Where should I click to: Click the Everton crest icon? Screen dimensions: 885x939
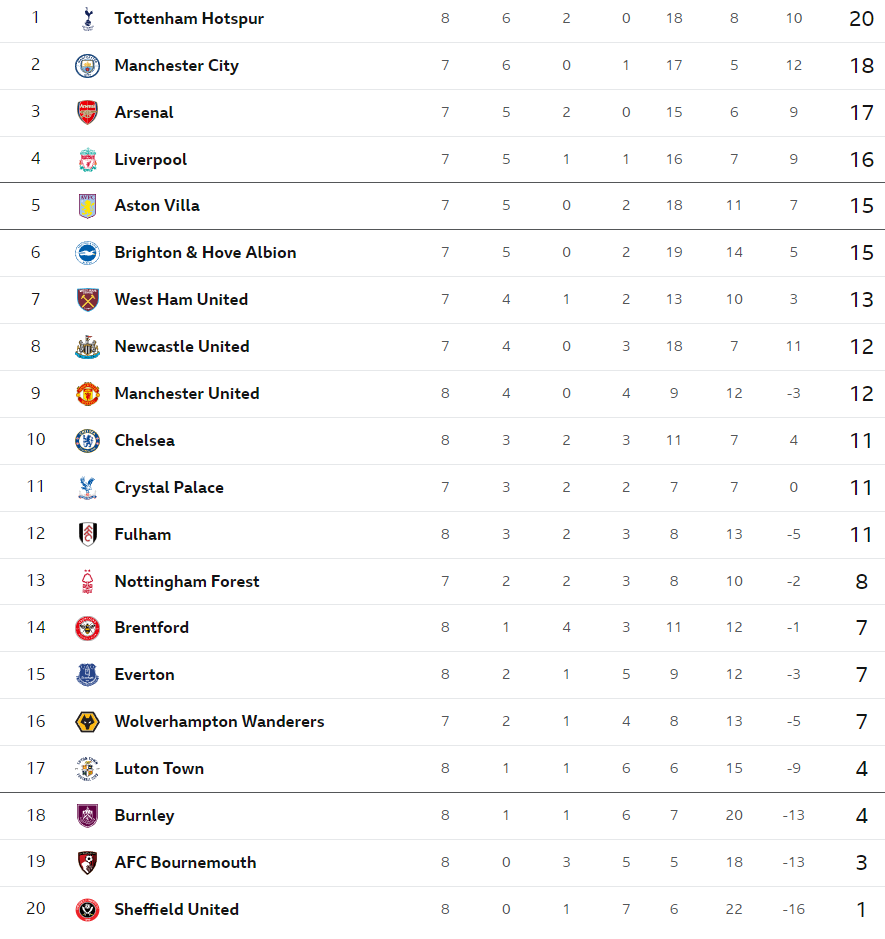pyautogui.click(x=87, y=675)
